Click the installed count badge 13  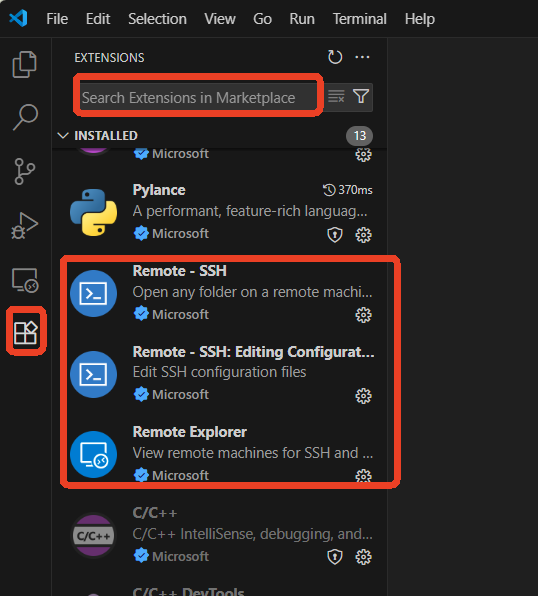[360, 136]
